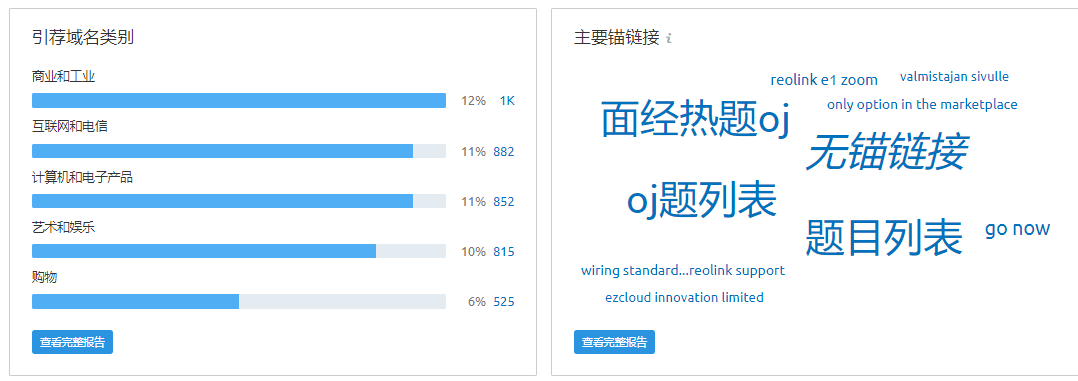Click 'valmistajan sivulle' anchor text

coord(954,76)
